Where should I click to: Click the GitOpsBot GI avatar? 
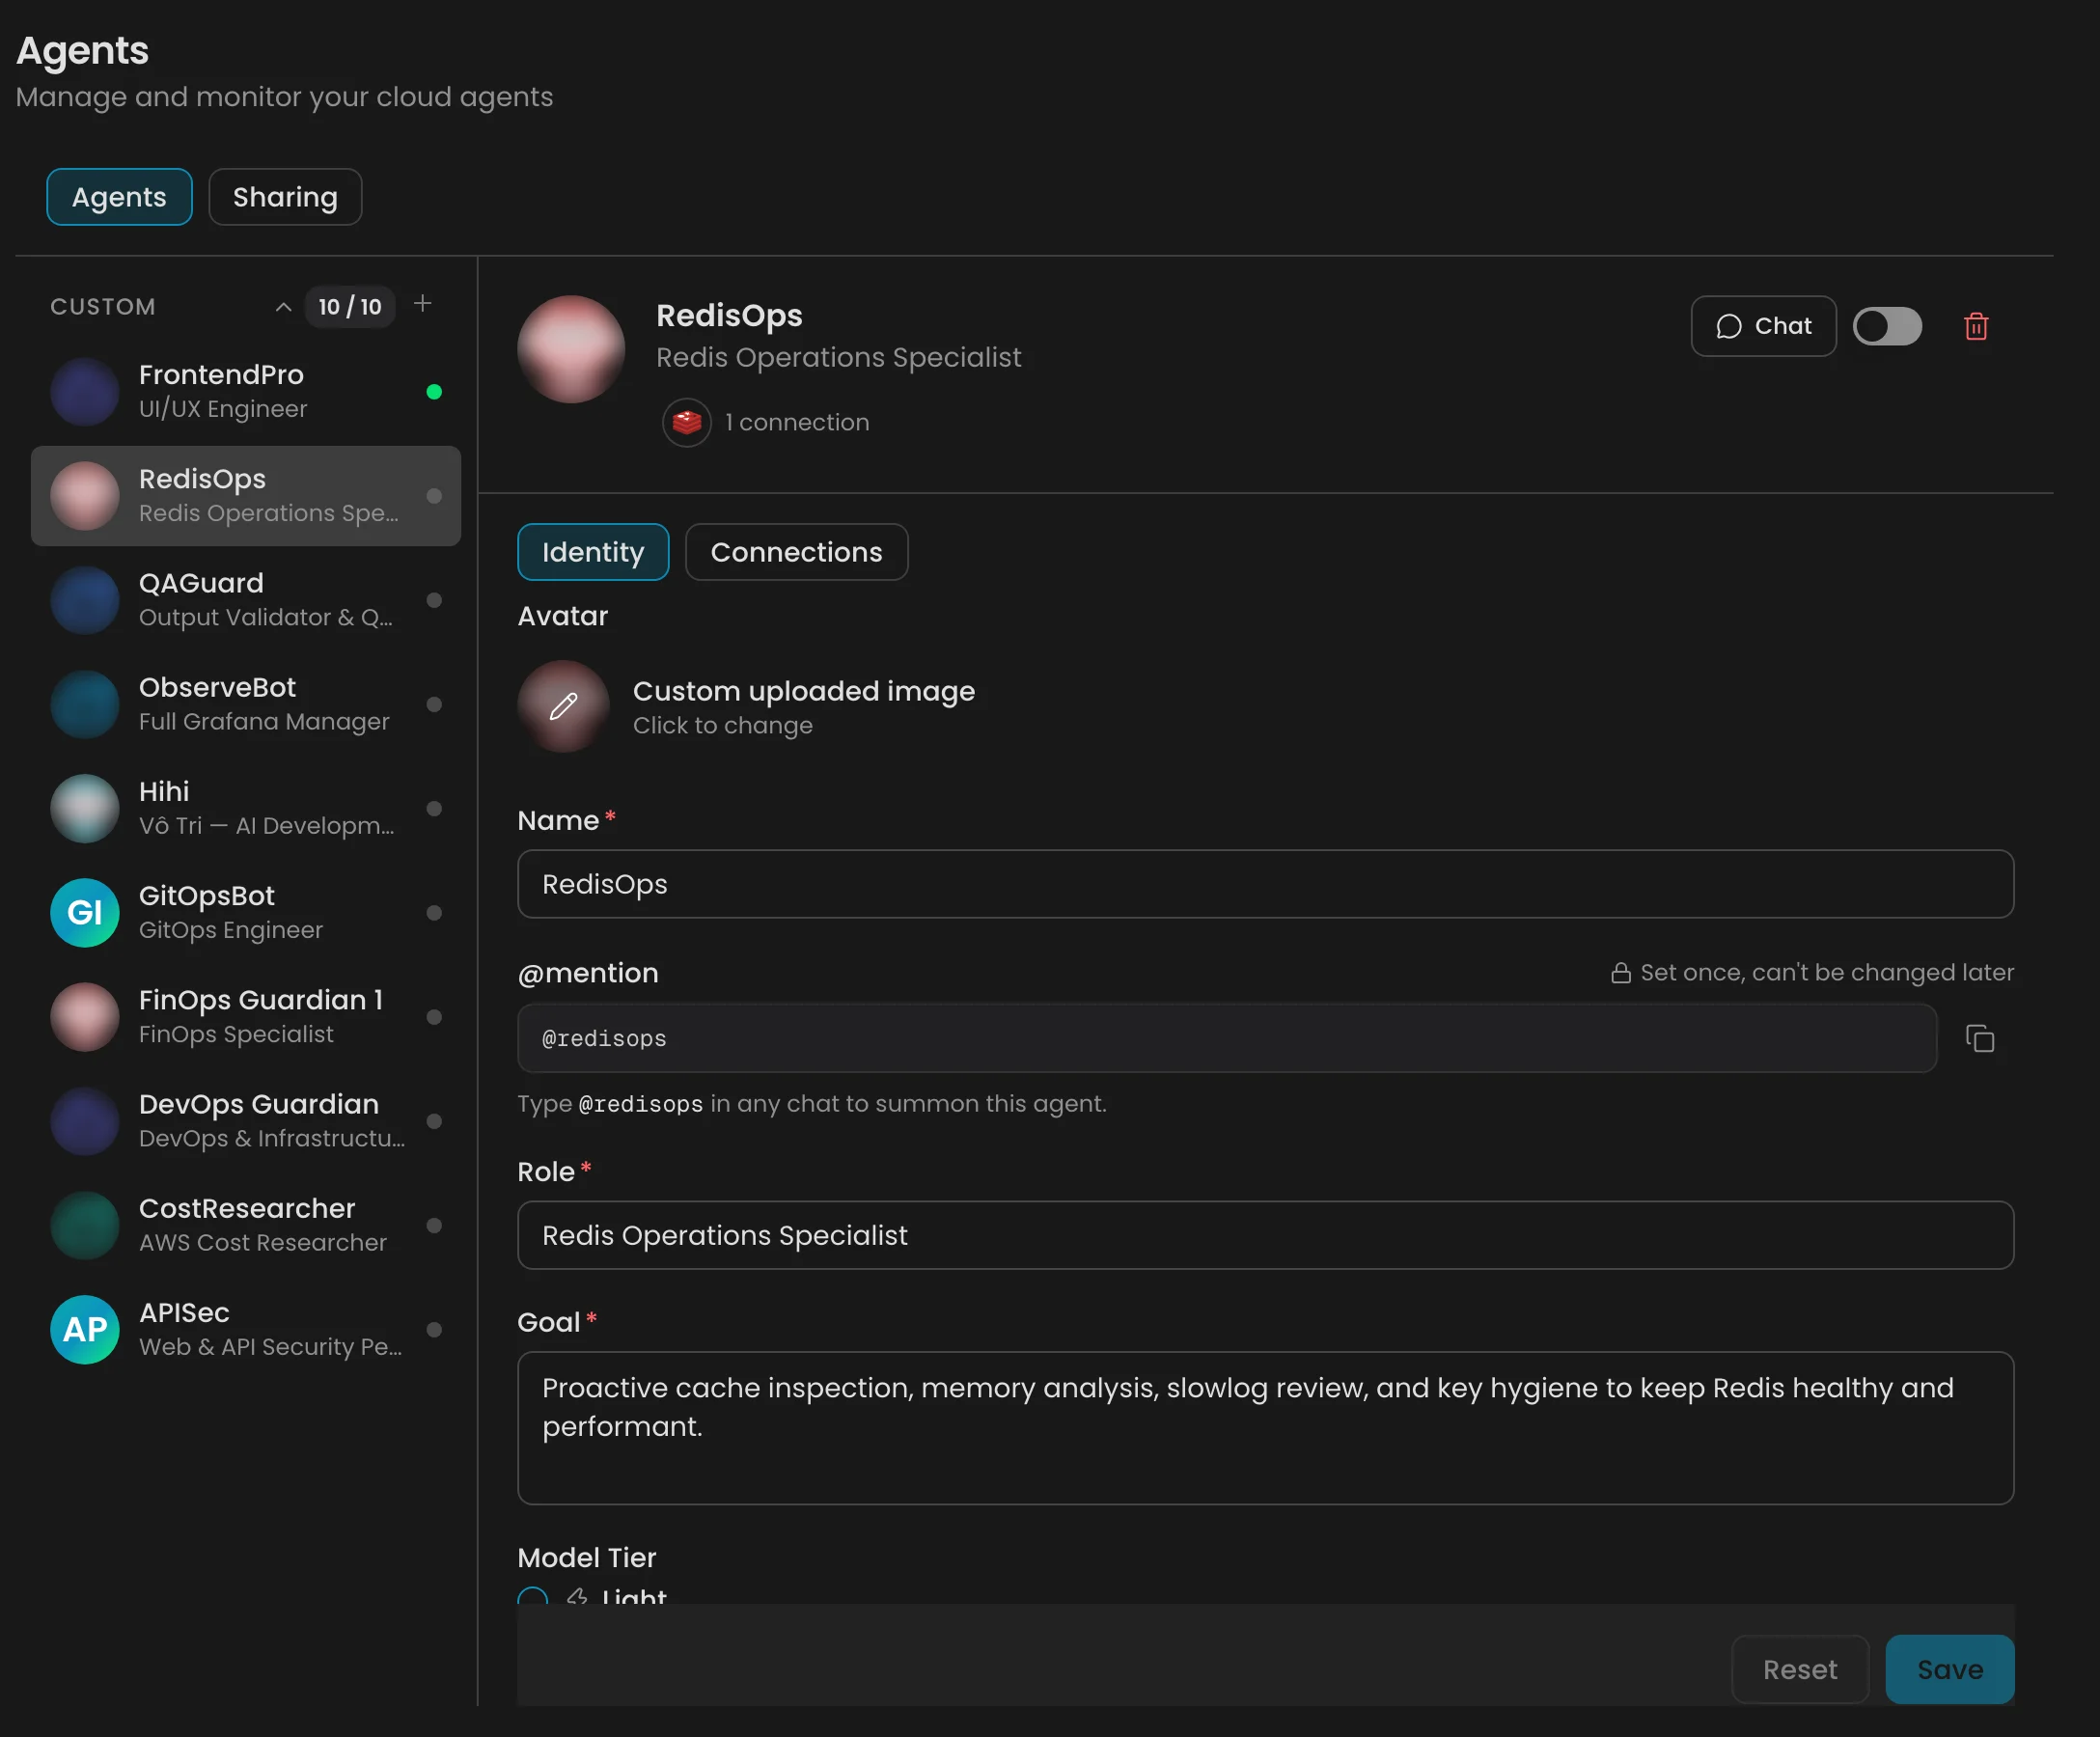pyautogui.click(x=85, y=912)
